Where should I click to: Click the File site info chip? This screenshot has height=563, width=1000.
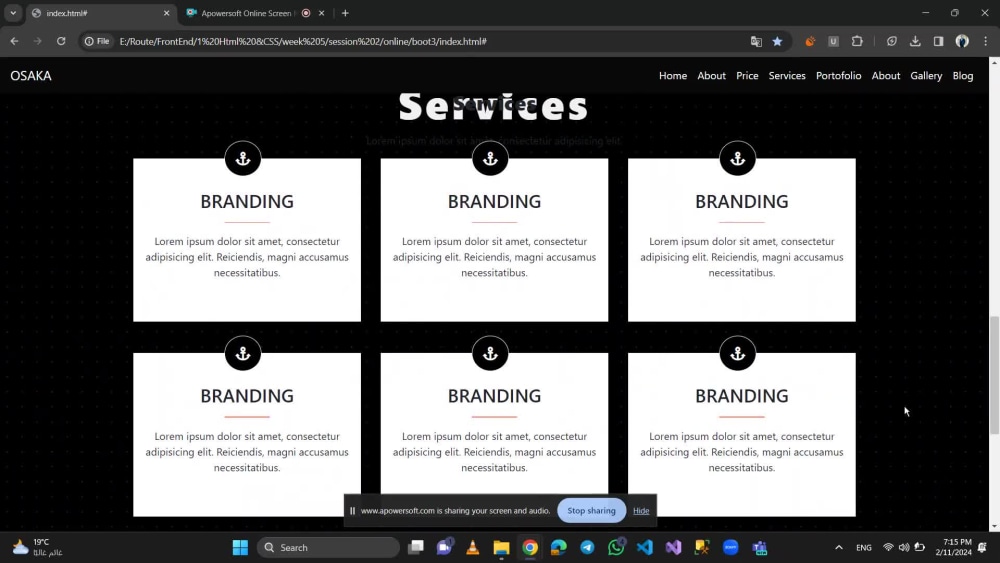click(x=97, y=41)
